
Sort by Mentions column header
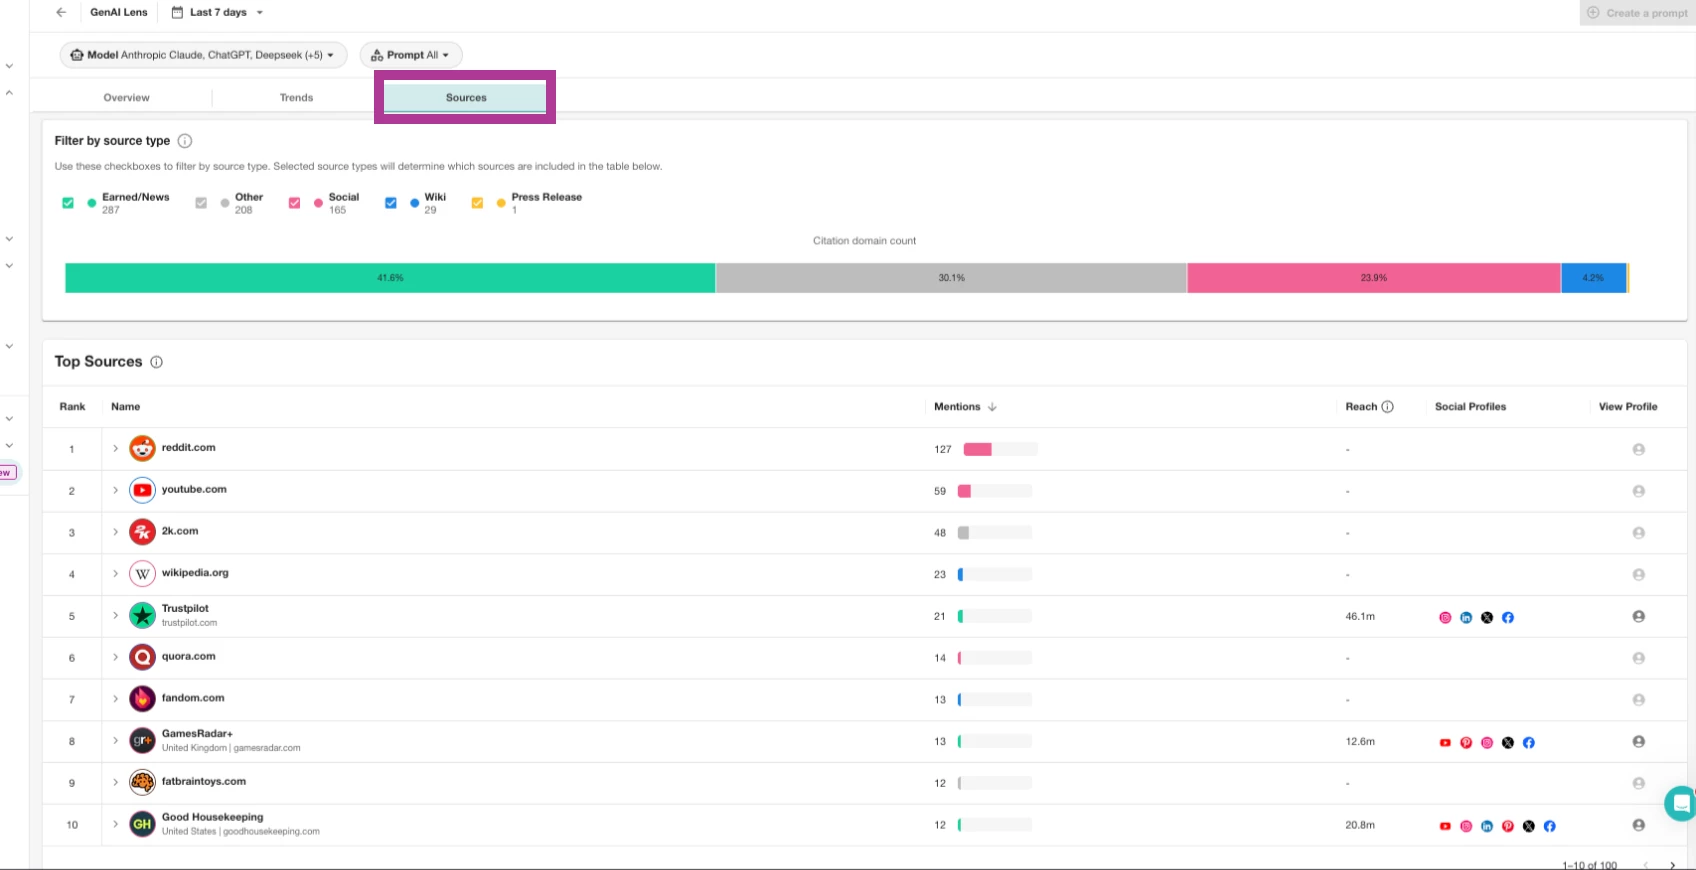click(x=965, y=407)
